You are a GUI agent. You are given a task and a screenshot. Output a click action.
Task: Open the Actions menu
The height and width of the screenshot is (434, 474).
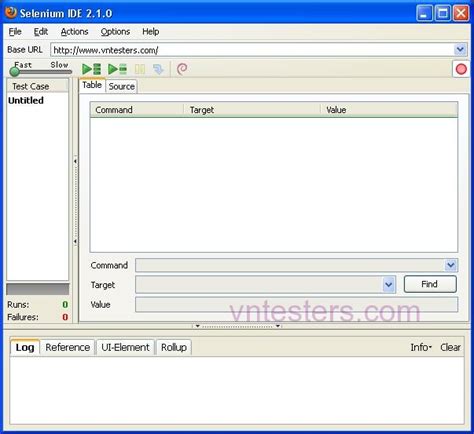click(74, 32)
